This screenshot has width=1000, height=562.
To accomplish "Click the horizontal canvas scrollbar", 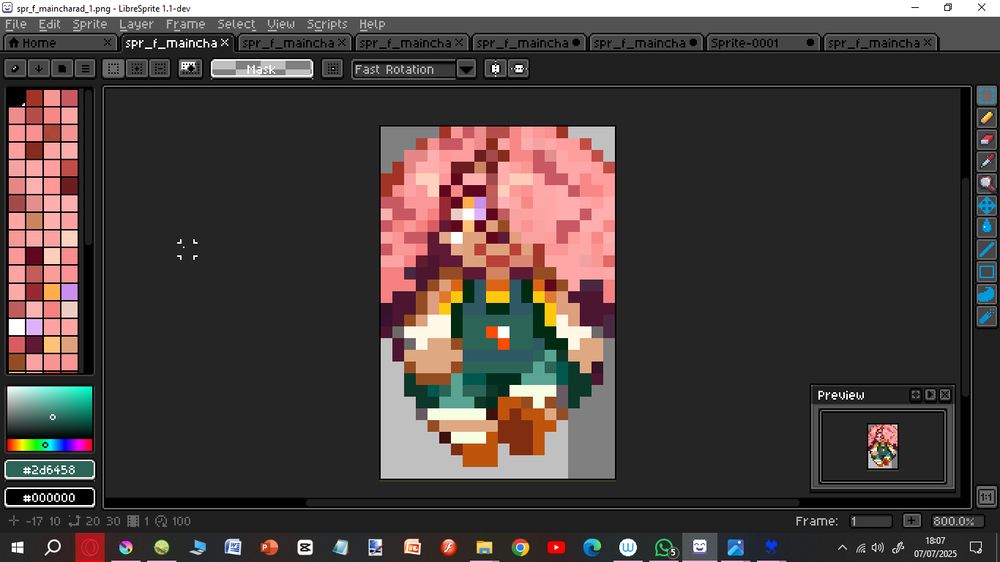I will pyautogui.click(x=552, y=503).
